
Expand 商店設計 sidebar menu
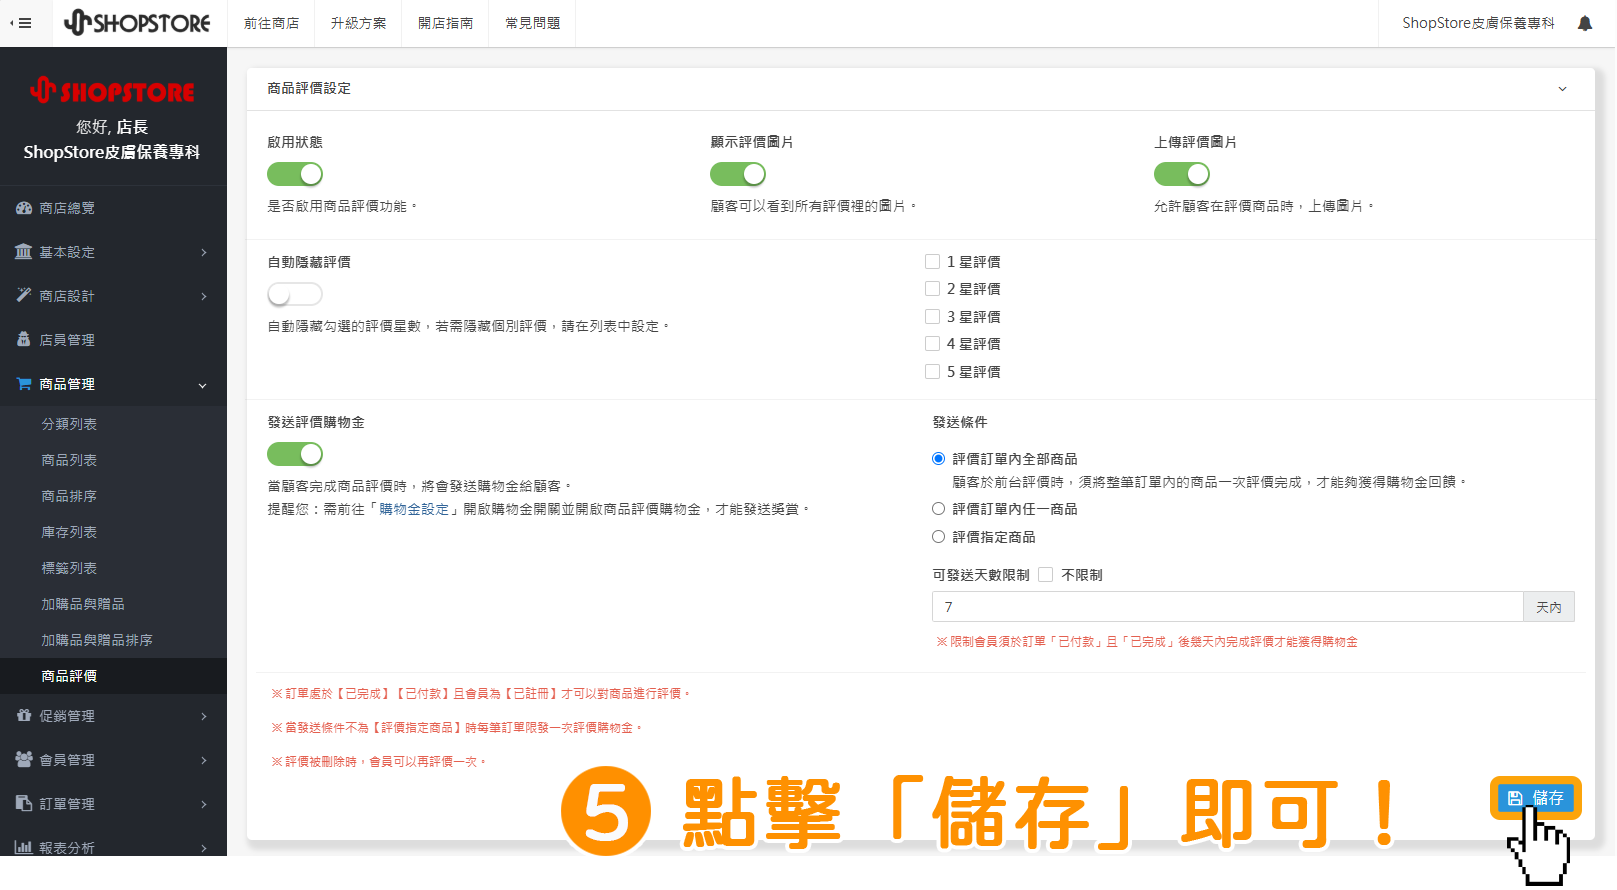[203, 296]
